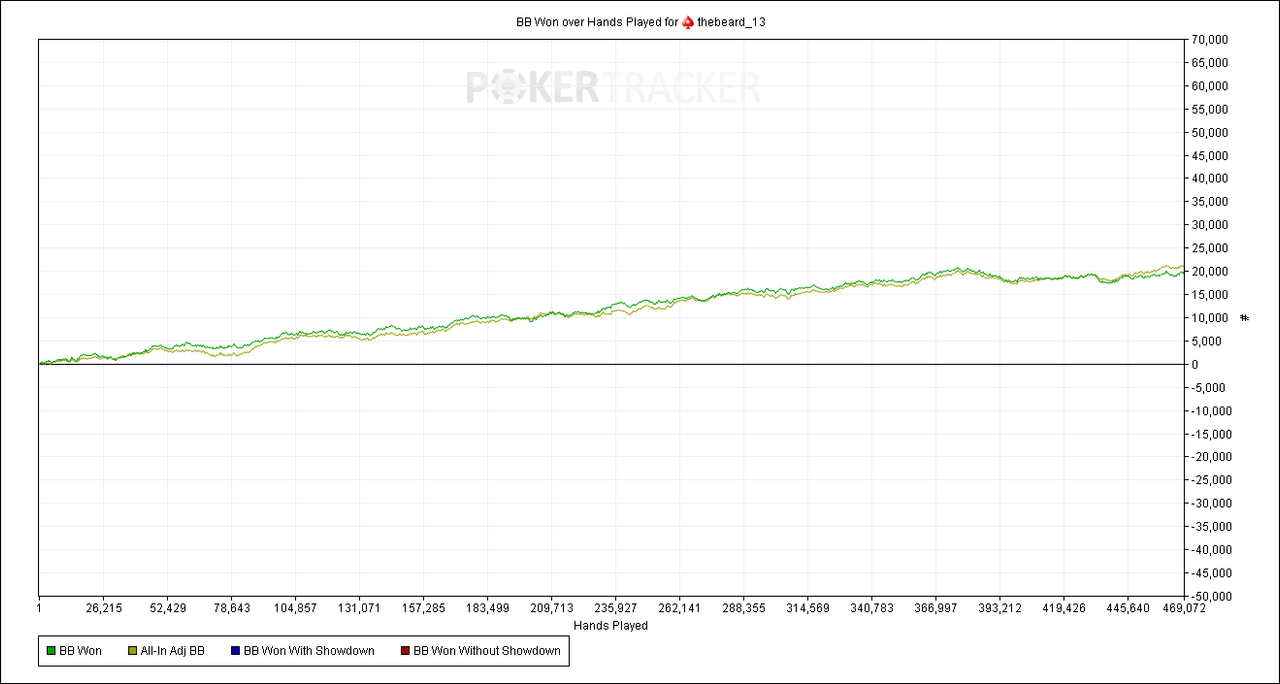The width and height of the screenshot is (1280, 684).
Task: Click the 70,000 y-axis value
Action: point(1210,40)
